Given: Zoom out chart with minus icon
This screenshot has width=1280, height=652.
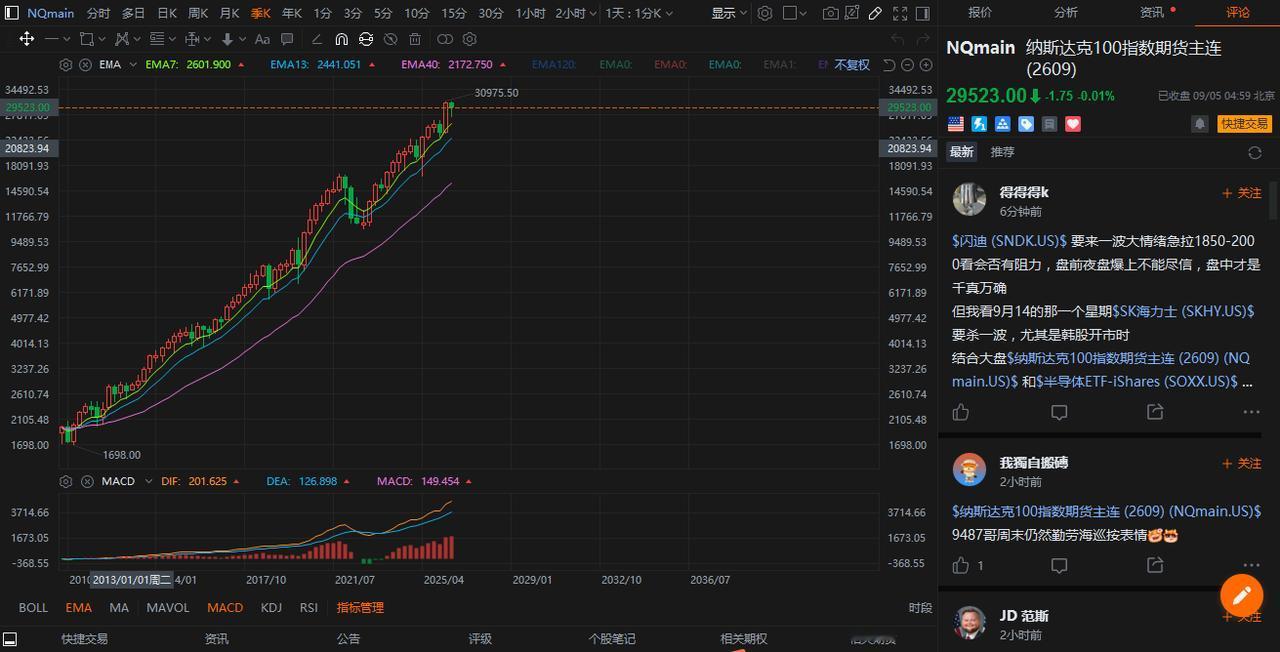Looking at the screenshot, I should [x=908, y=64].
